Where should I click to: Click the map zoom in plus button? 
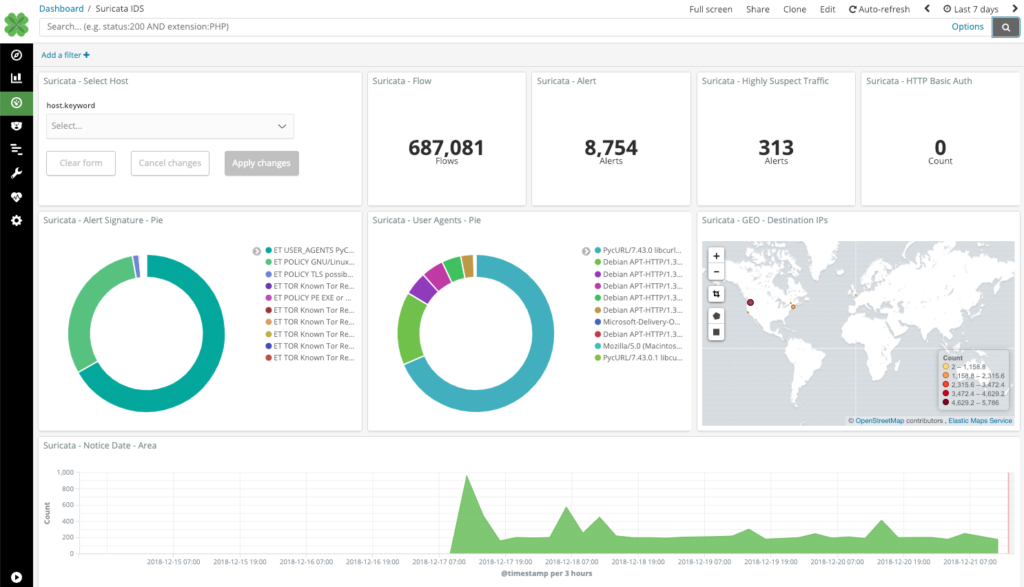pyautogui.click(x=716, y=256)
